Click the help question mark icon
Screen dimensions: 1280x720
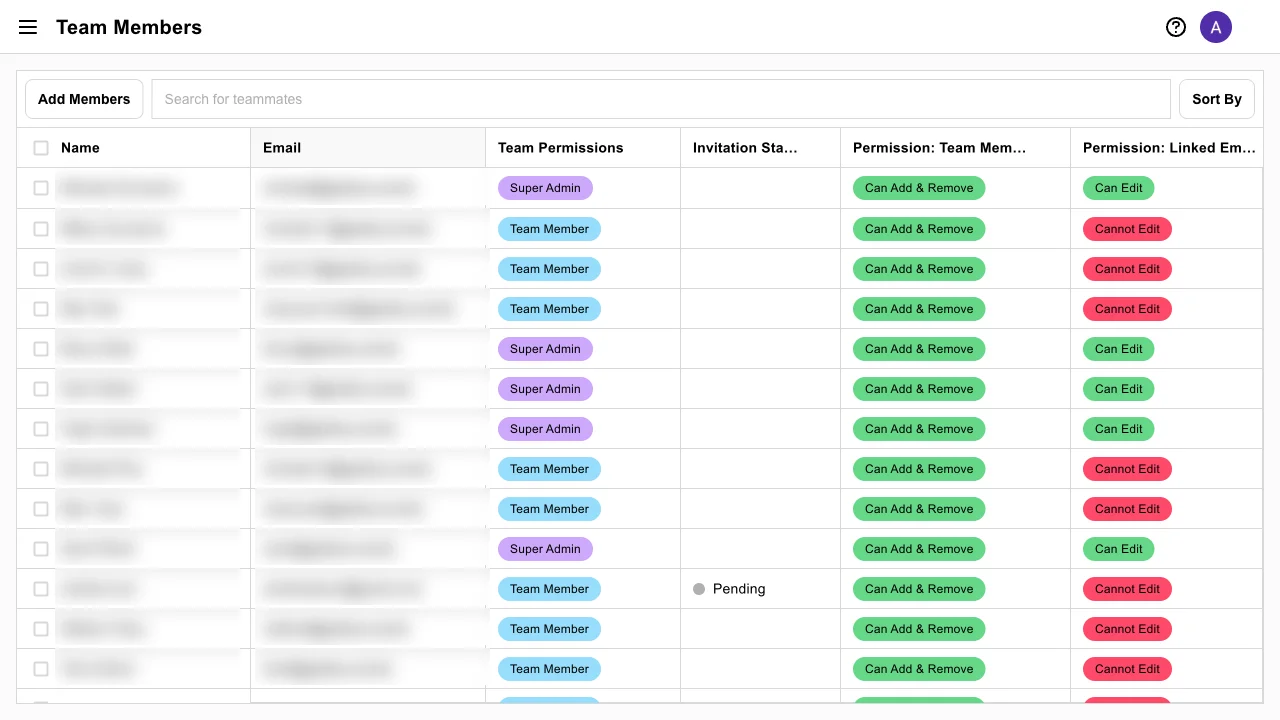(x=1176, y=27)
